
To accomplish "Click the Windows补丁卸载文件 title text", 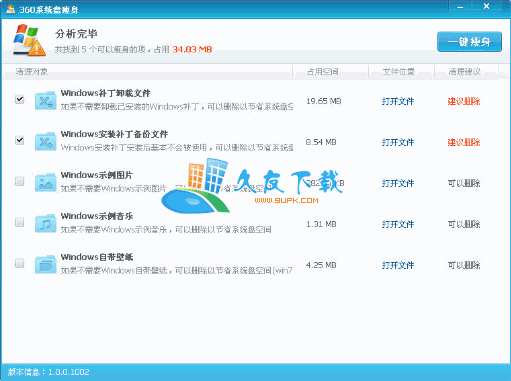I will click(106, 93).
